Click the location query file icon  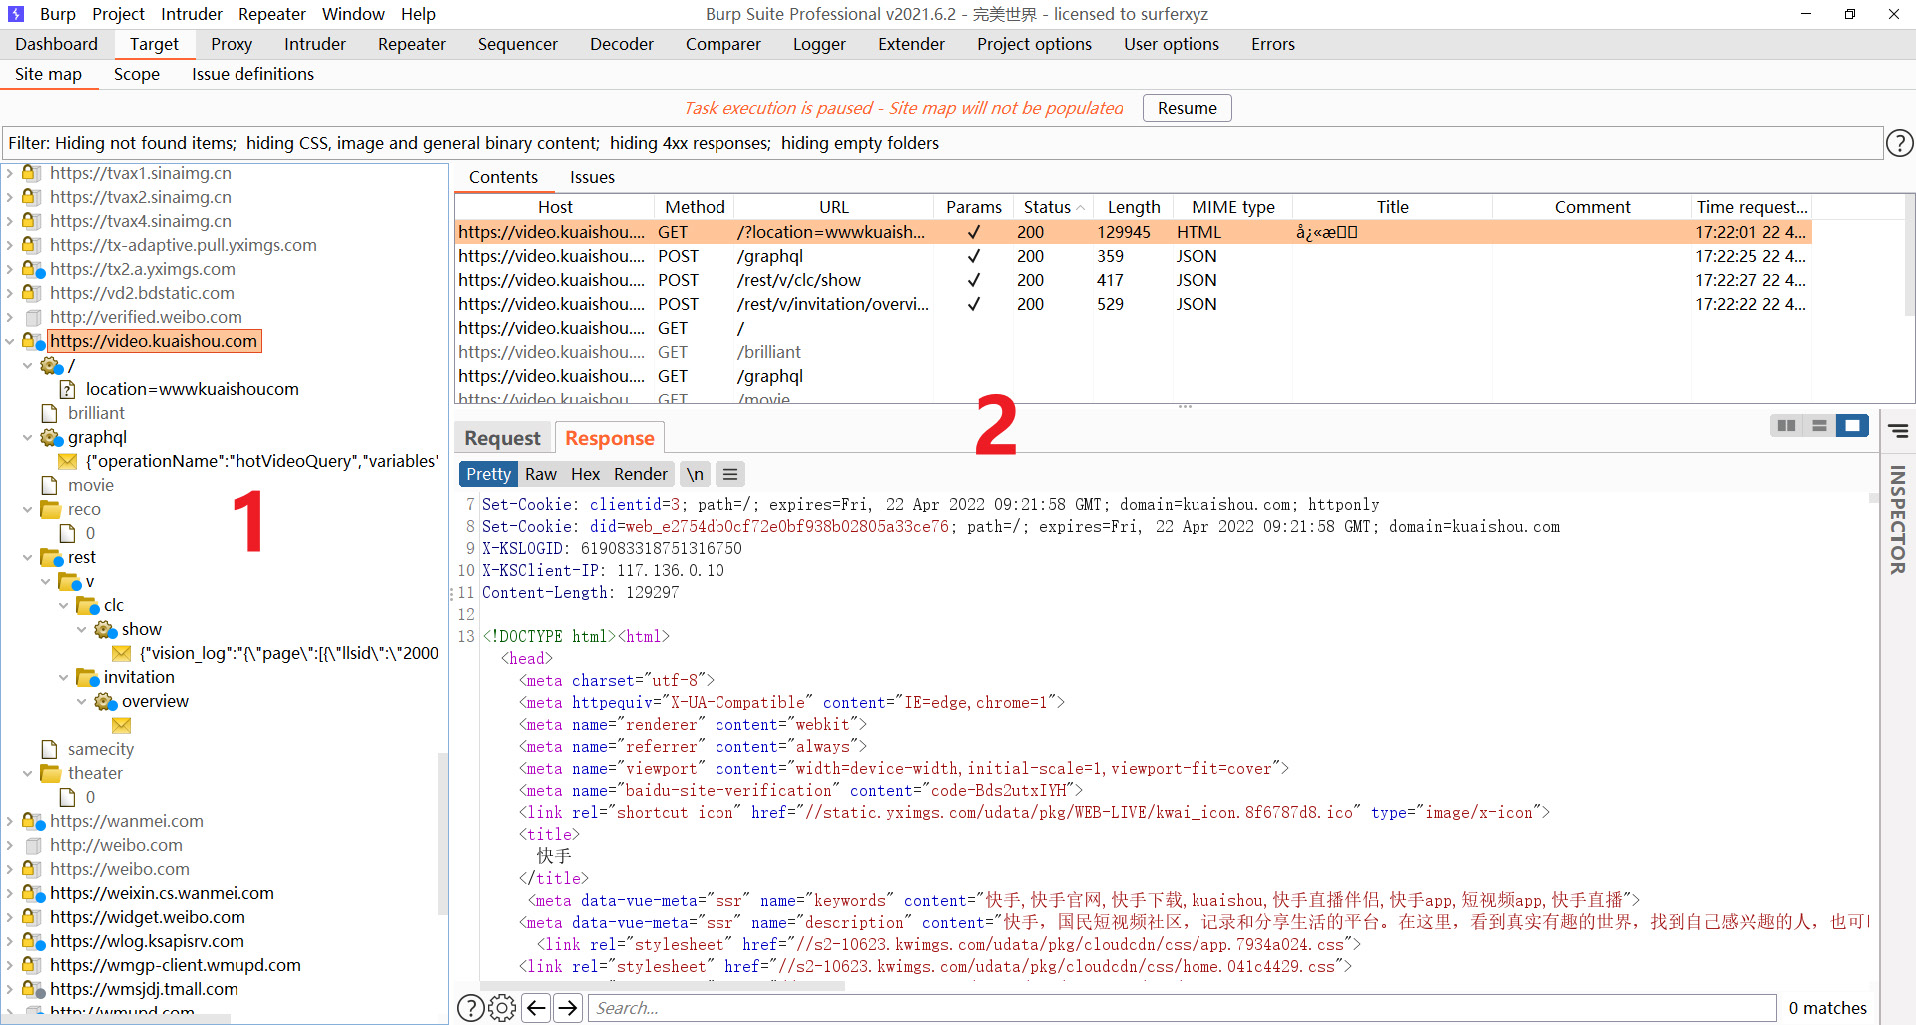click(68, 389)
